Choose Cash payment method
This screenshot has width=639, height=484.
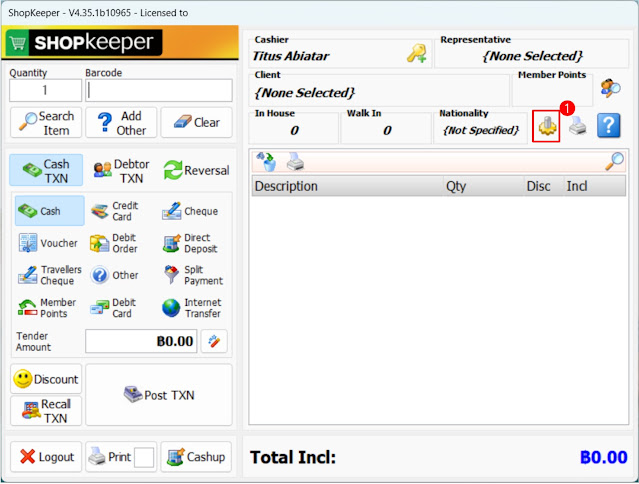(x=50, y=211)
